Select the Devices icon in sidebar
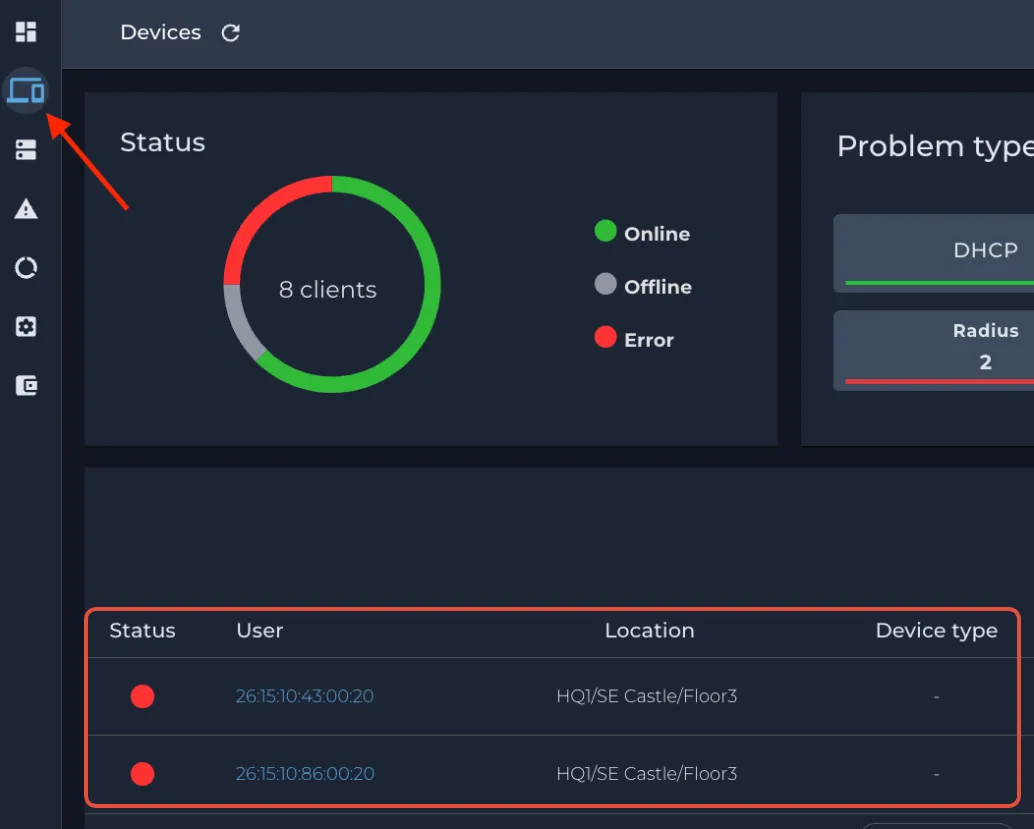This screenshot has width=1034, height=829. [x=26, y=90]
